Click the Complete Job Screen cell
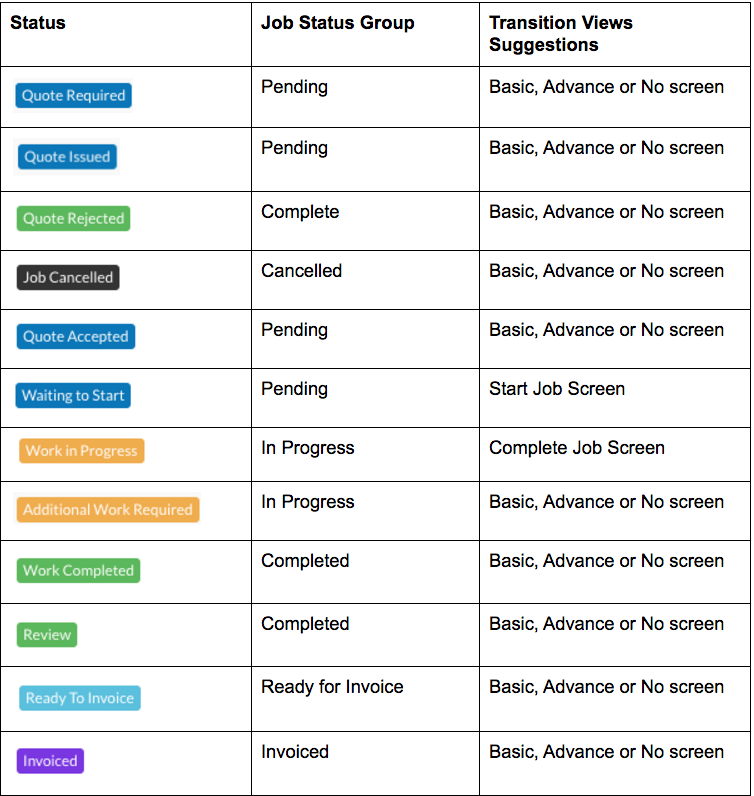This screenshot has height=796, width=754. tap(577, 448)
